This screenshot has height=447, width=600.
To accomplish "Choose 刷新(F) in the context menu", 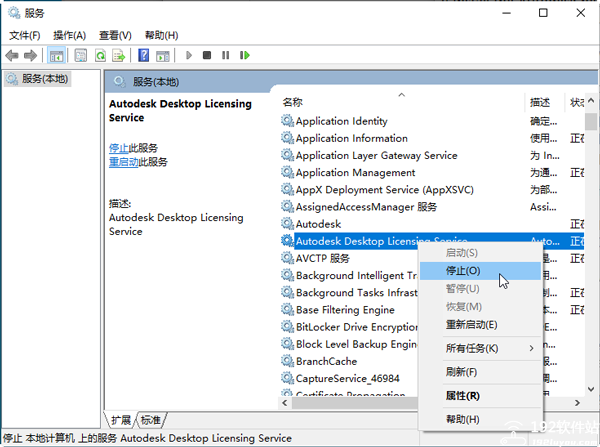I will [480, 372].
